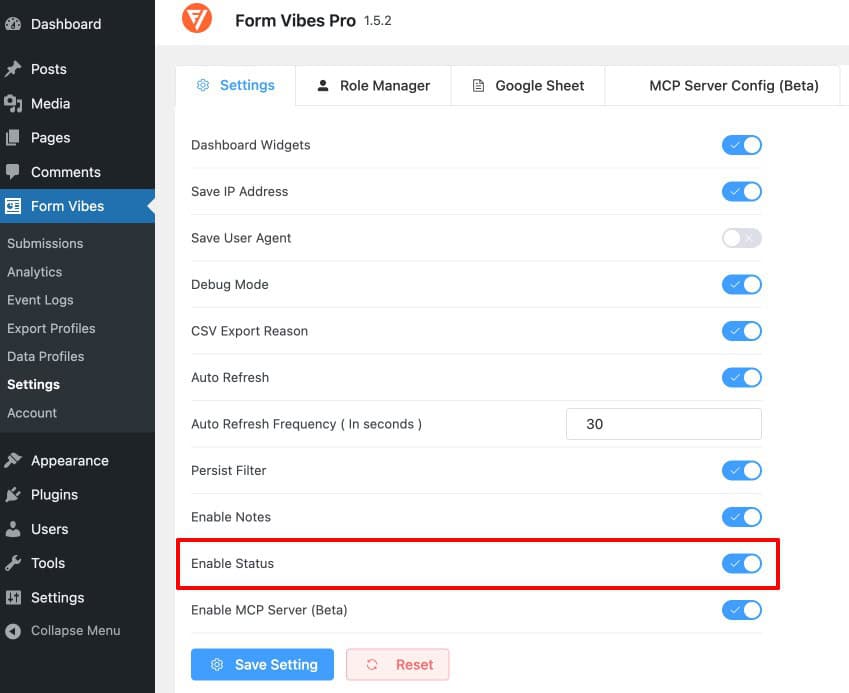The width and height of the screenshot is (849, 693).
Task: Click the Save Setting button
Action: tap(262, 664)
